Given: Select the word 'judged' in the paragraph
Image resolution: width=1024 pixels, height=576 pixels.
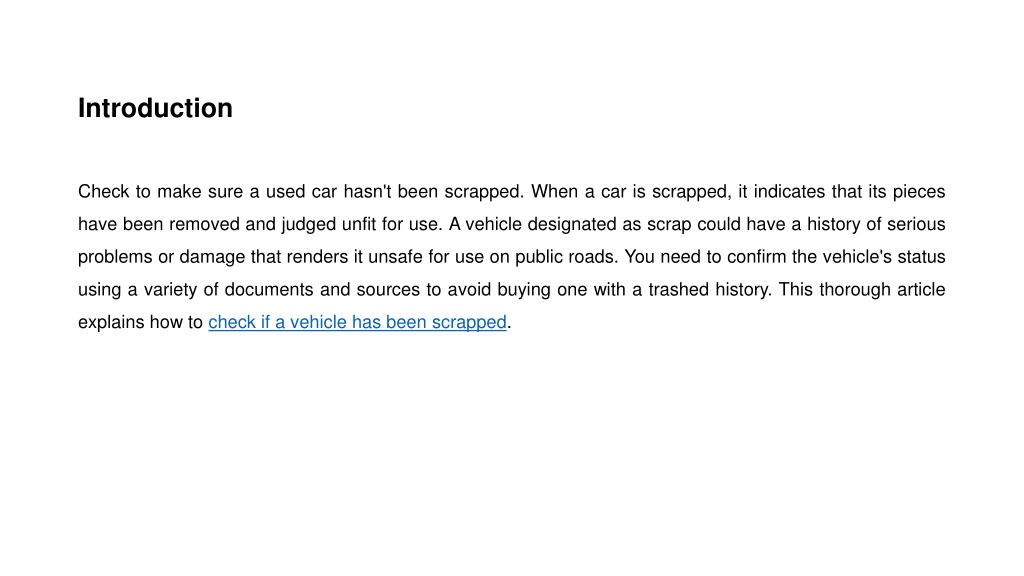Looking at the screenshot, I should click(309, 225).
